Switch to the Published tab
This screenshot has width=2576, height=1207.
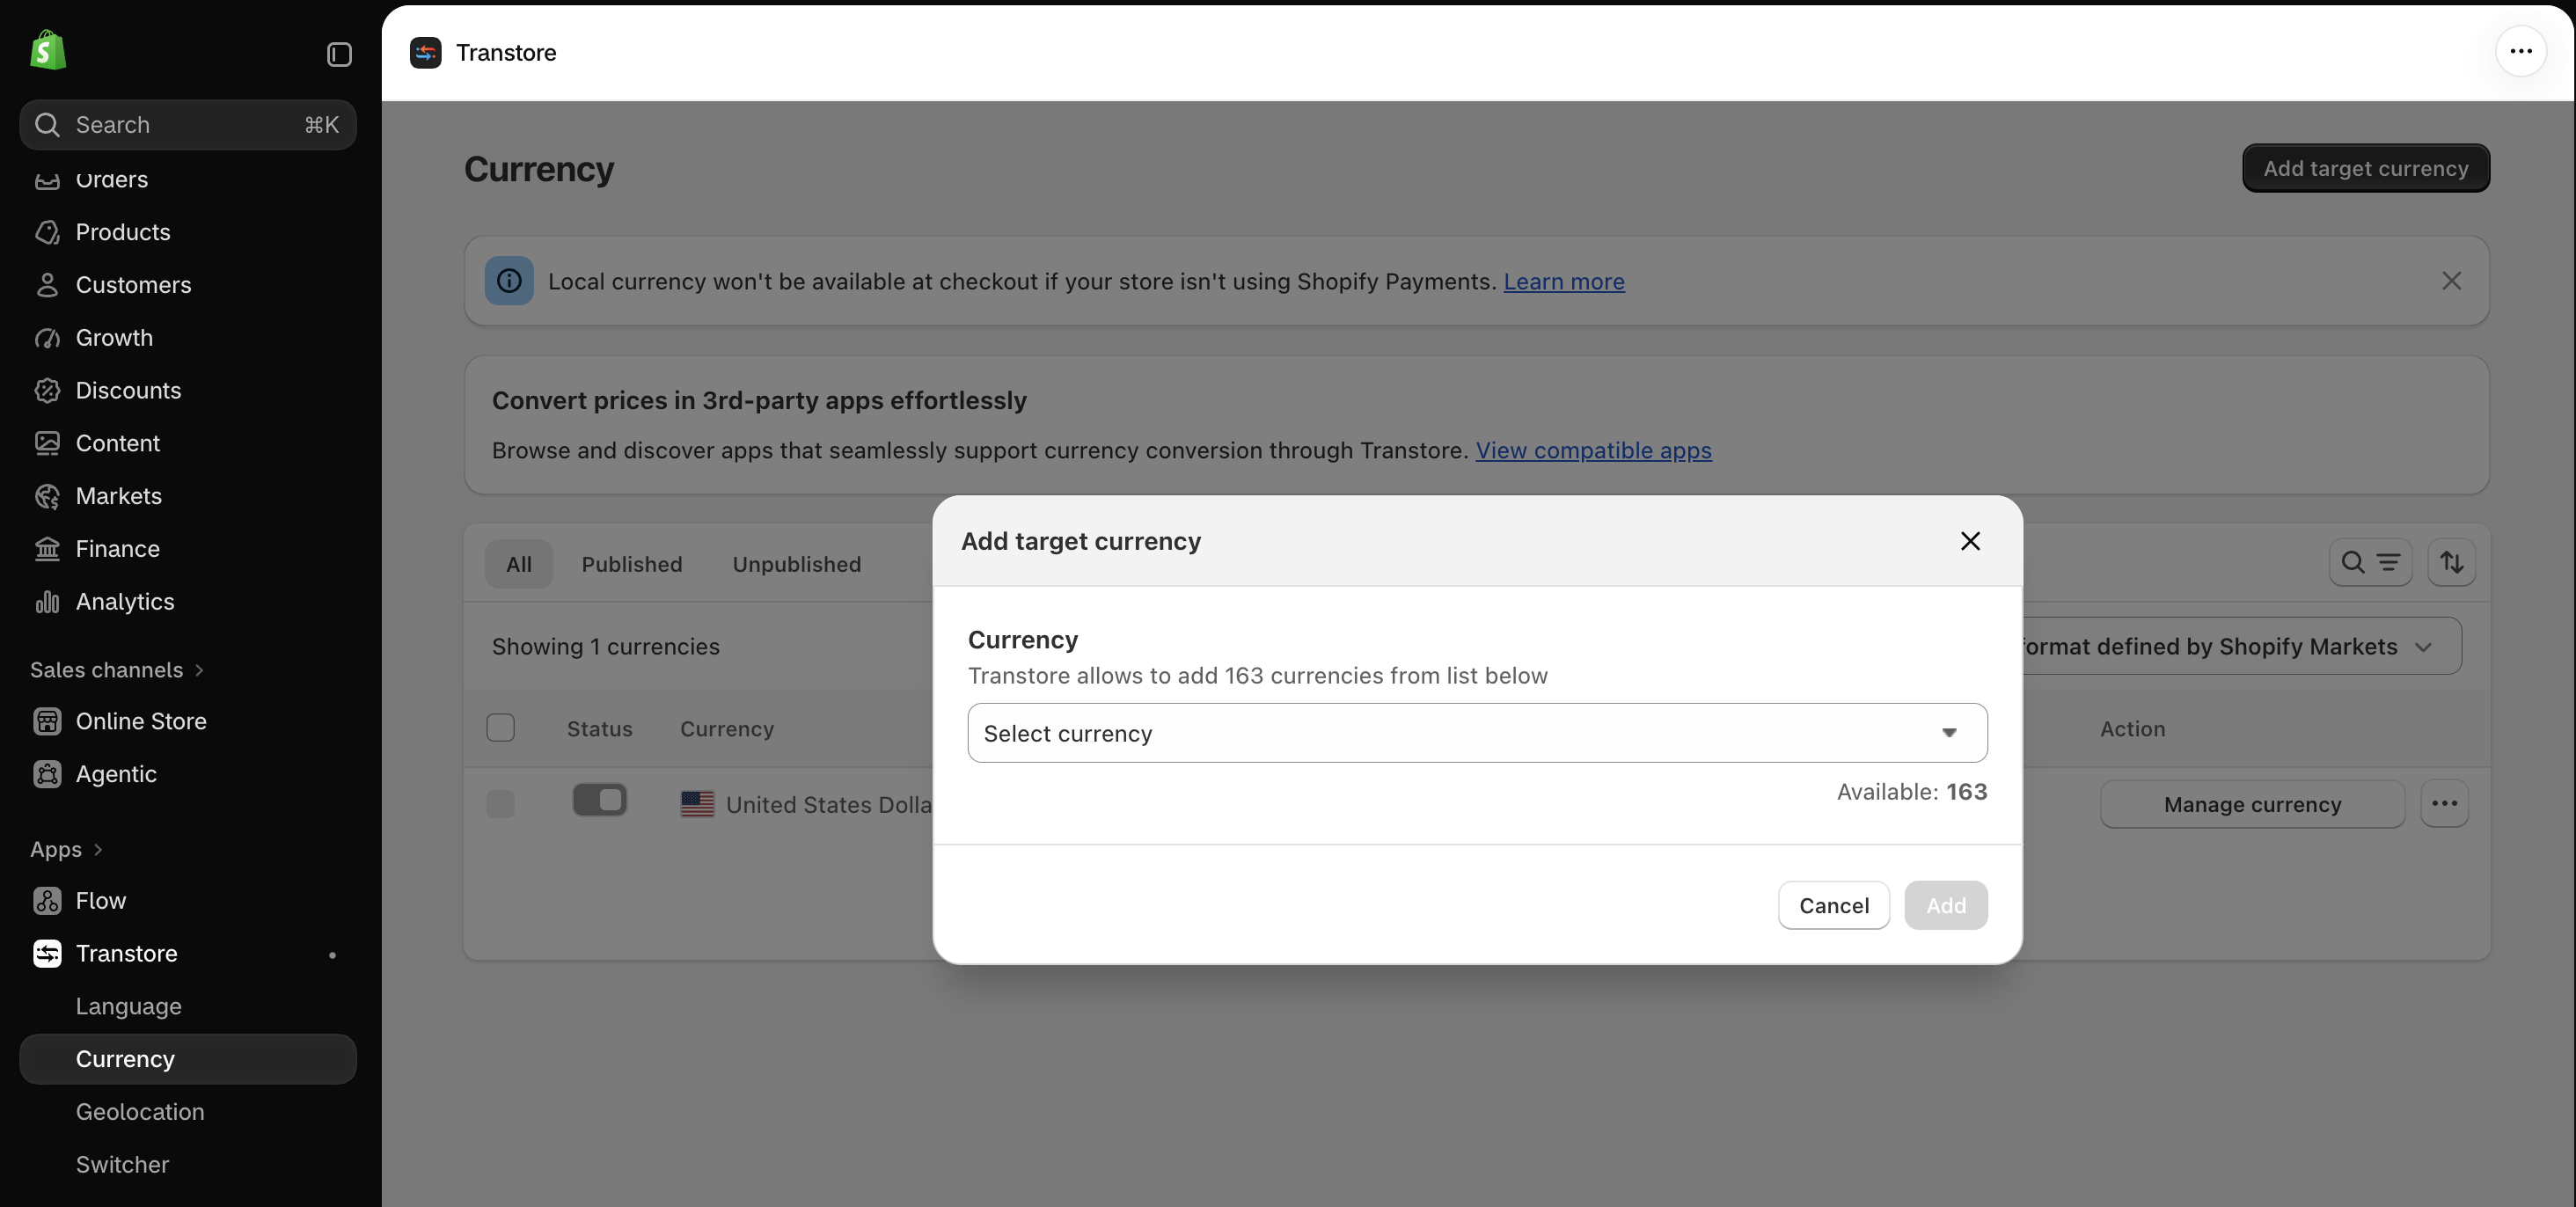(x=632, y=564)
